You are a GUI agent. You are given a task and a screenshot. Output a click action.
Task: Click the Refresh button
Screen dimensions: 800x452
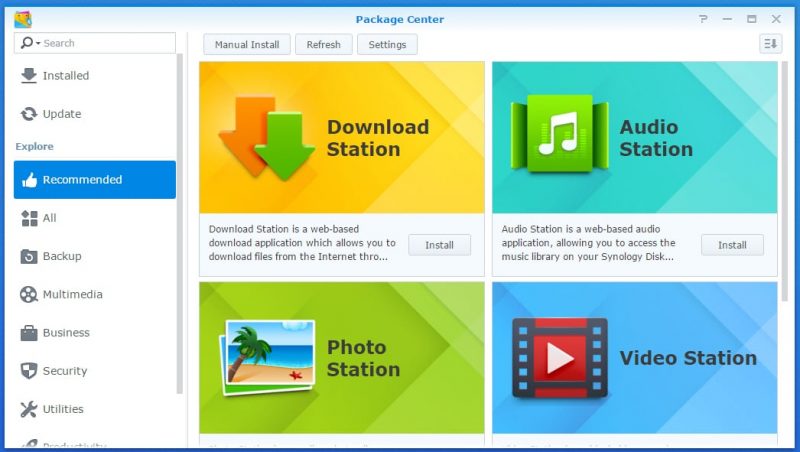point(323,44)
